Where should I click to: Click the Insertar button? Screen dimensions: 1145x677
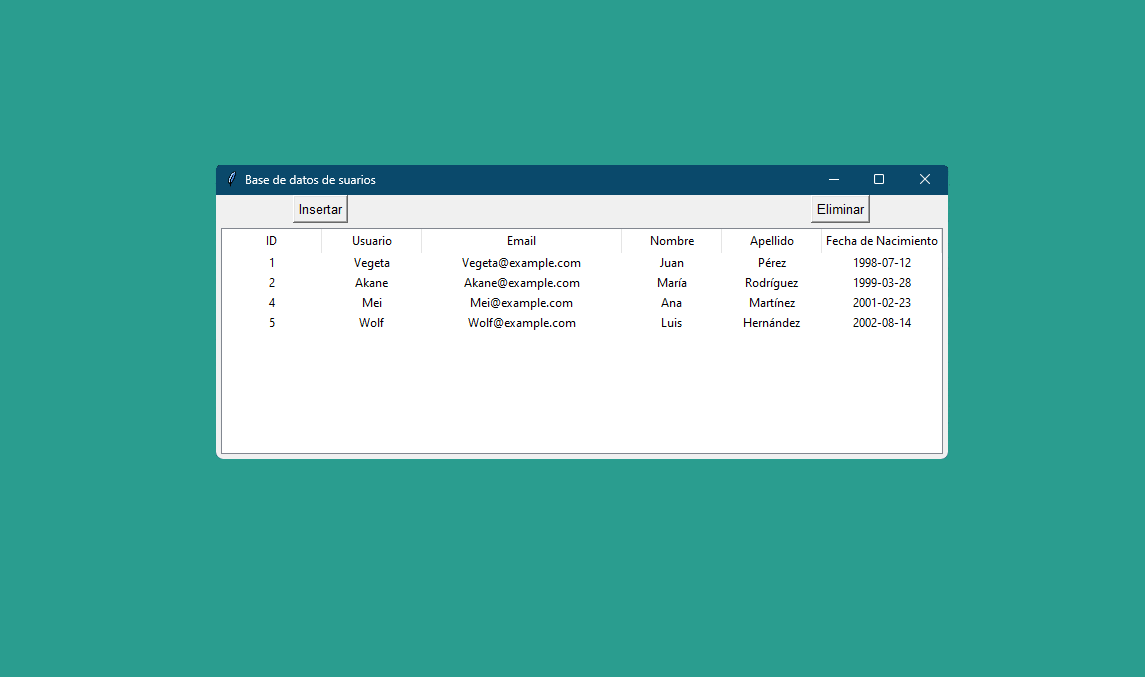[320, 210]
